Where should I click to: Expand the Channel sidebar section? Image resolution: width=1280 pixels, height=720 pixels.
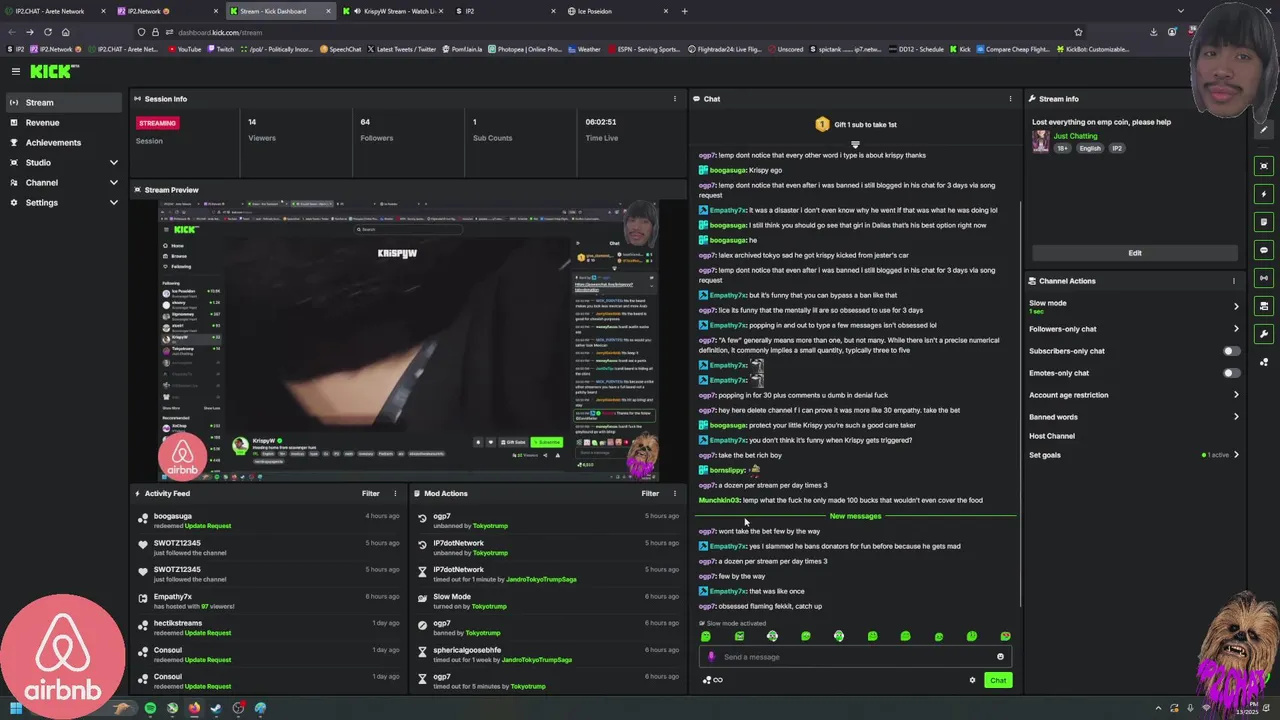64,182
